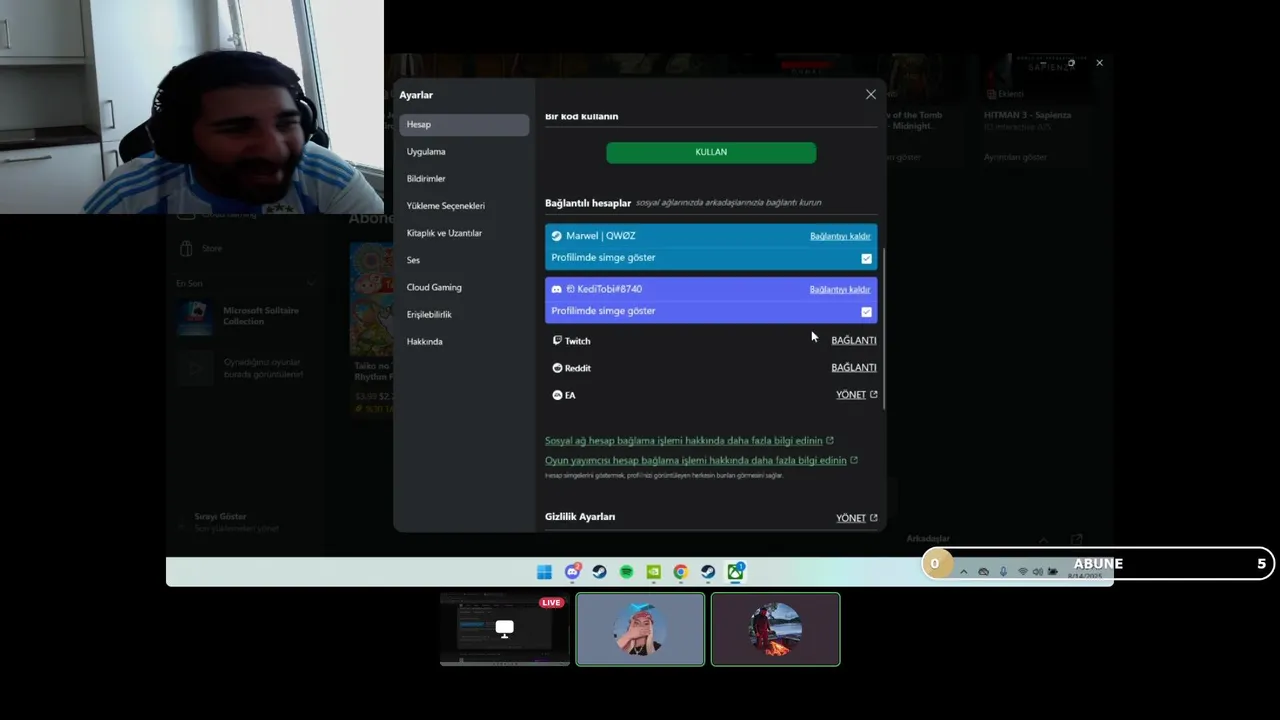
Task: Click the Discord logo beside KediTobi#8740
Action: pos(557,289)
